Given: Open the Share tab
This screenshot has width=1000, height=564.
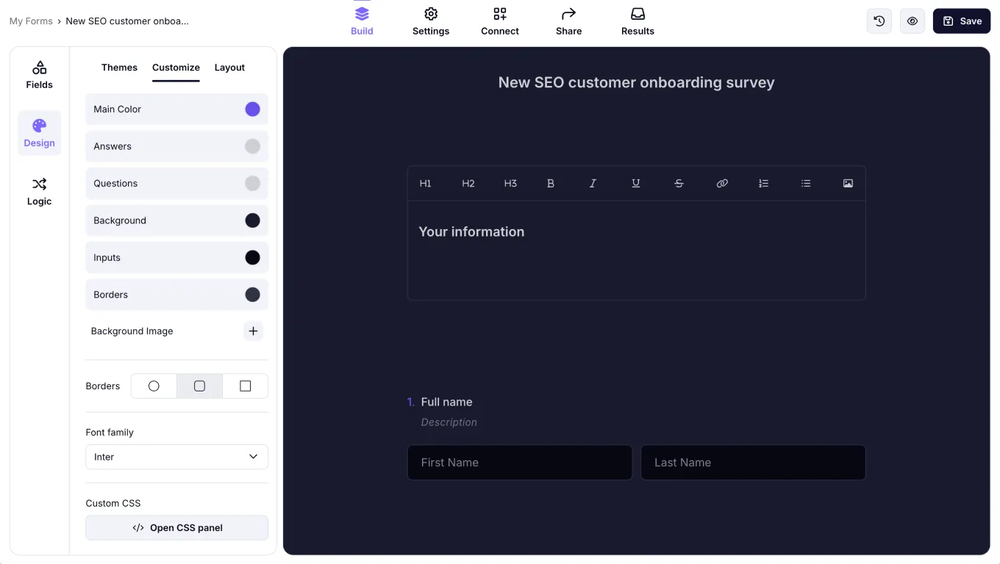Looking at the screenshot, I should pyautogui.click(x=568, y=21).
